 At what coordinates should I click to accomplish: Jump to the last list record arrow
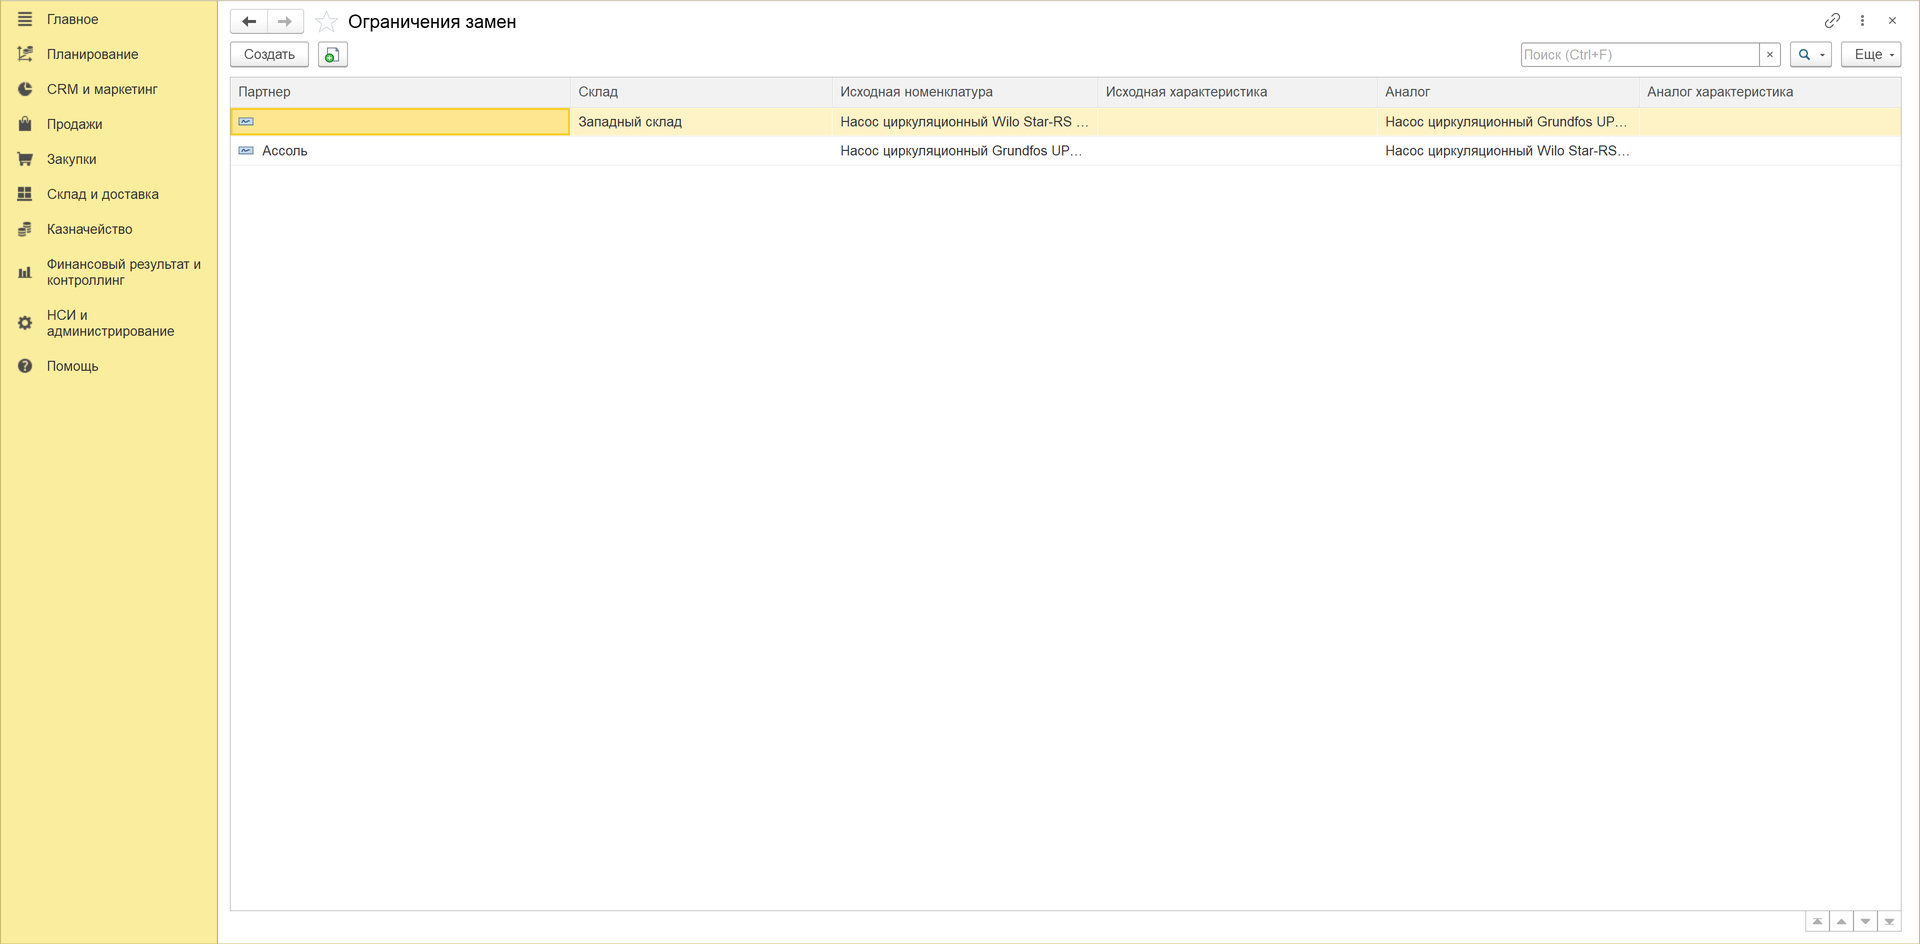pos(1889,922)
